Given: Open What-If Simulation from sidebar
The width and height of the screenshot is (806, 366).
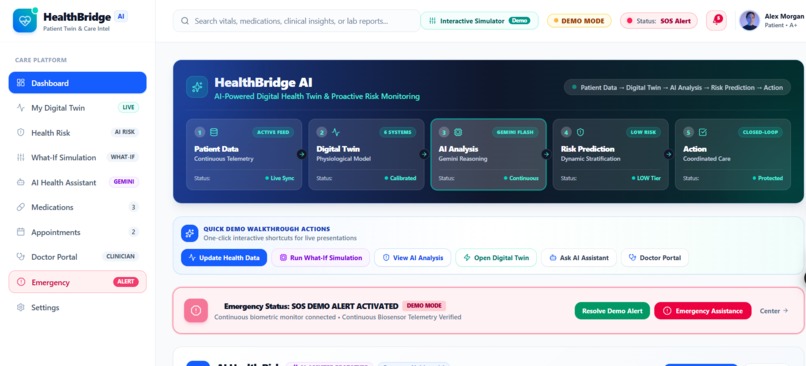Looking at the screenshot, I should tap(78, 157).
